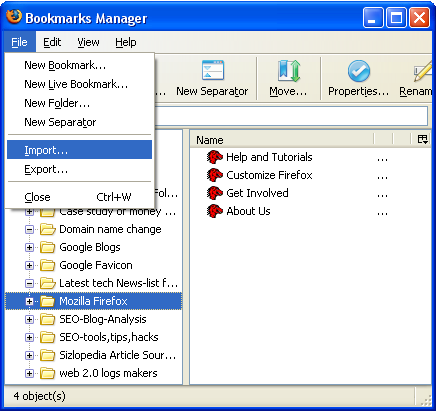436x412 pixels.
Task: Click the File menu title
Action: 19,42
